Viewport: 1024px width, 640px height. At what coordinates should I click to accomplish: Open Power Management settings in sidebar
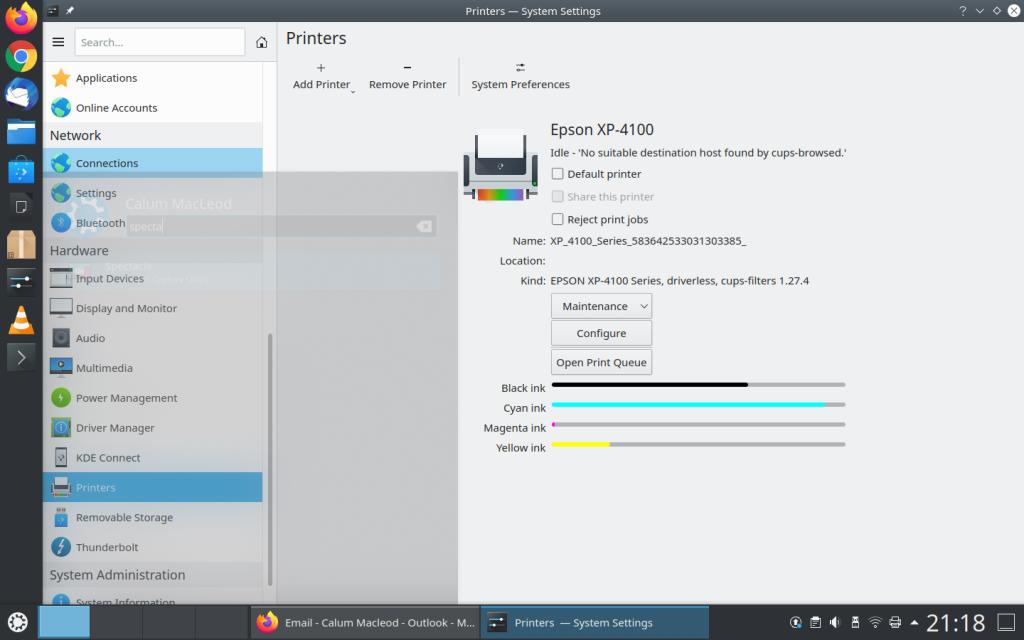pyautogui.click(x=126, y=398)
